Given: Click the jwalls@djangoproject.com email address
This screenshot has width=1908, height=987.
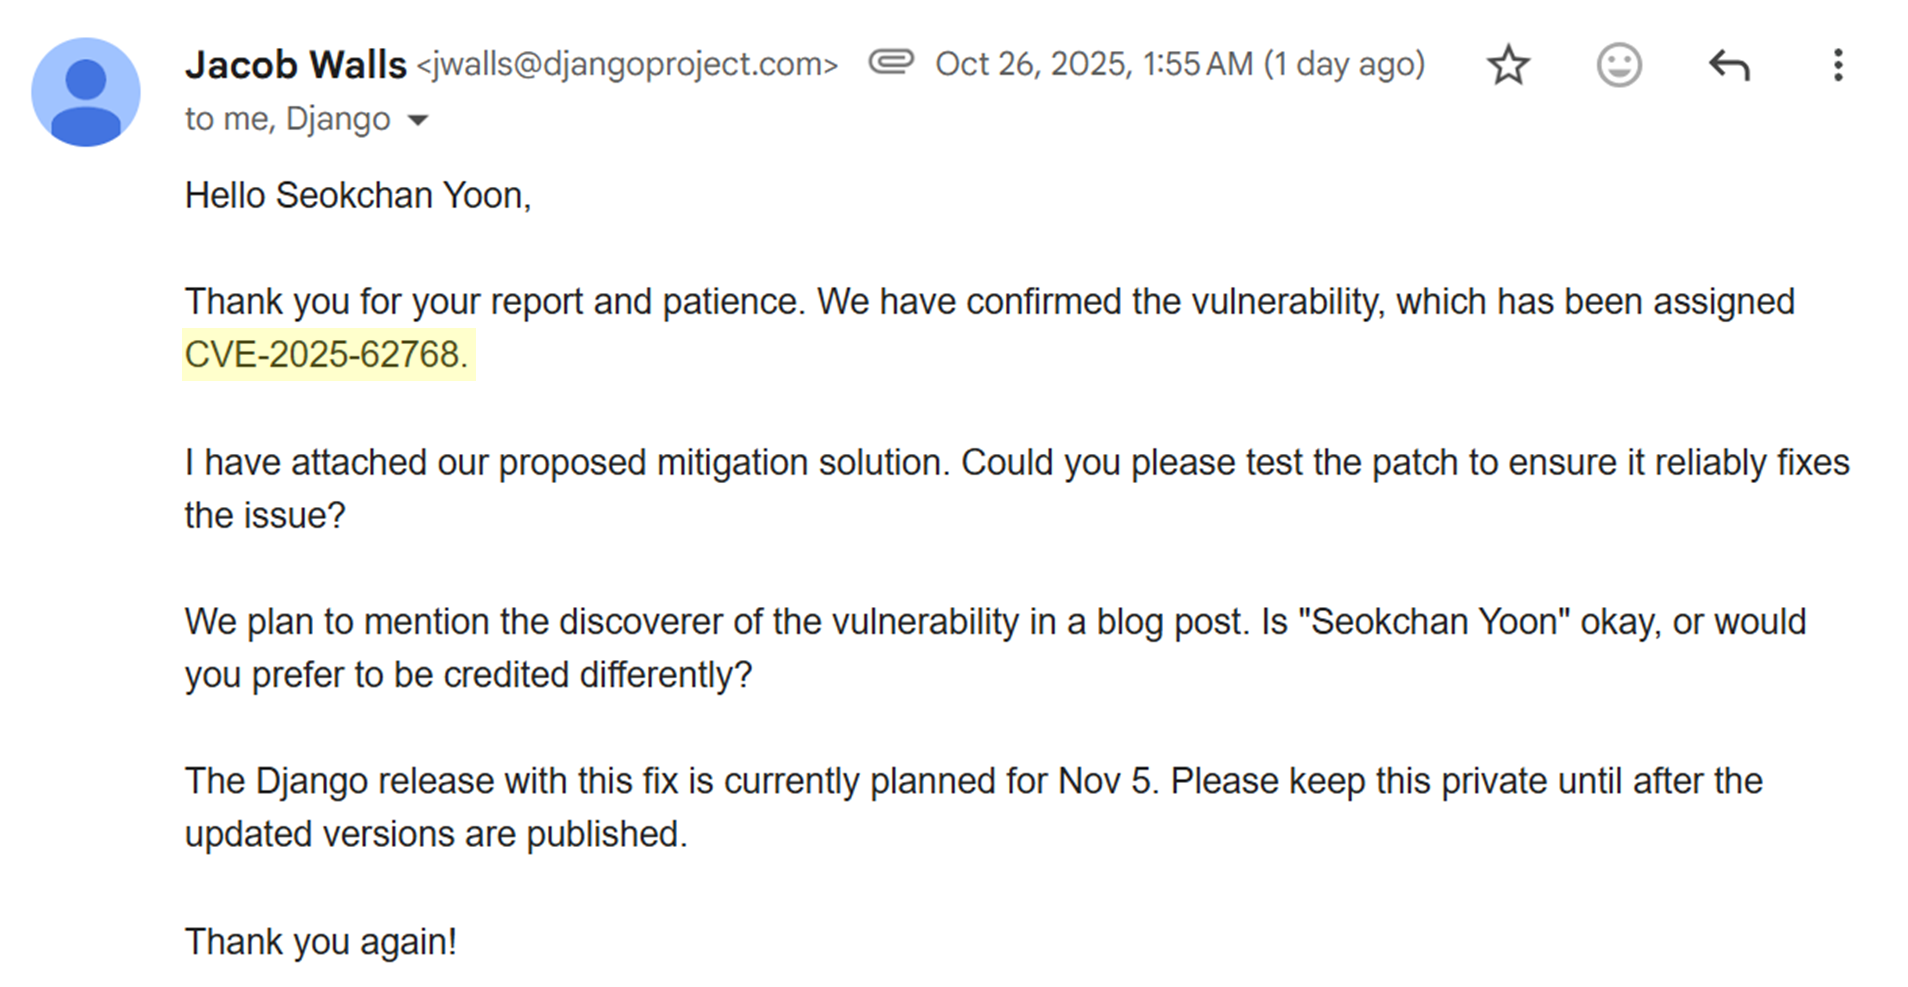Looking at the screenshot, I should click(x=627, y=65).
